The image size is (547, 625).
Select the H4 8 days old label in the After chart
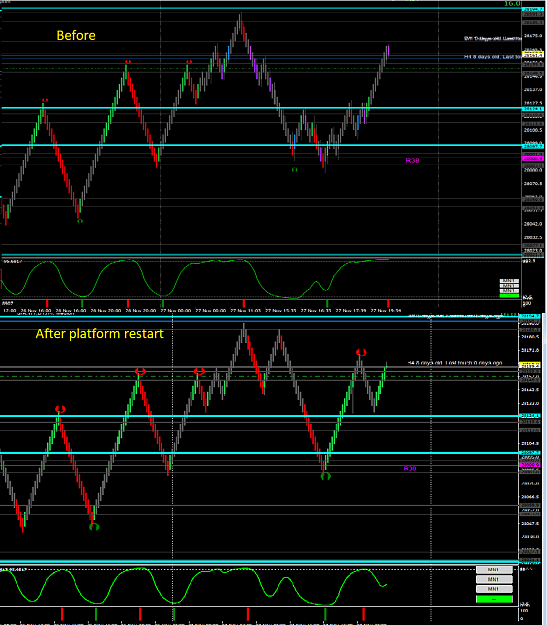(x=455, y=363)
